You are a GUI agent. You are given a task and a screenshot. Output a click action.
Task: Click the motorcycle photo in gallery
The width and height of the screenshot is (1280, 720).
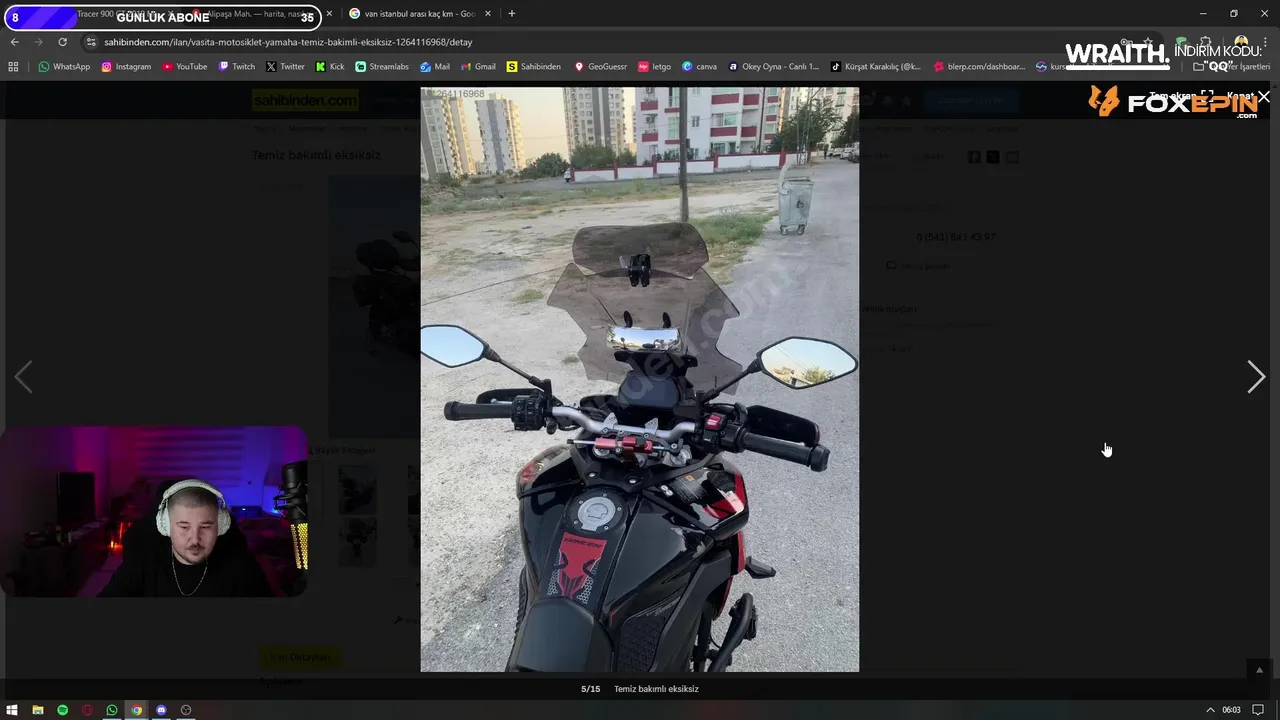click(x=639, y=379)
